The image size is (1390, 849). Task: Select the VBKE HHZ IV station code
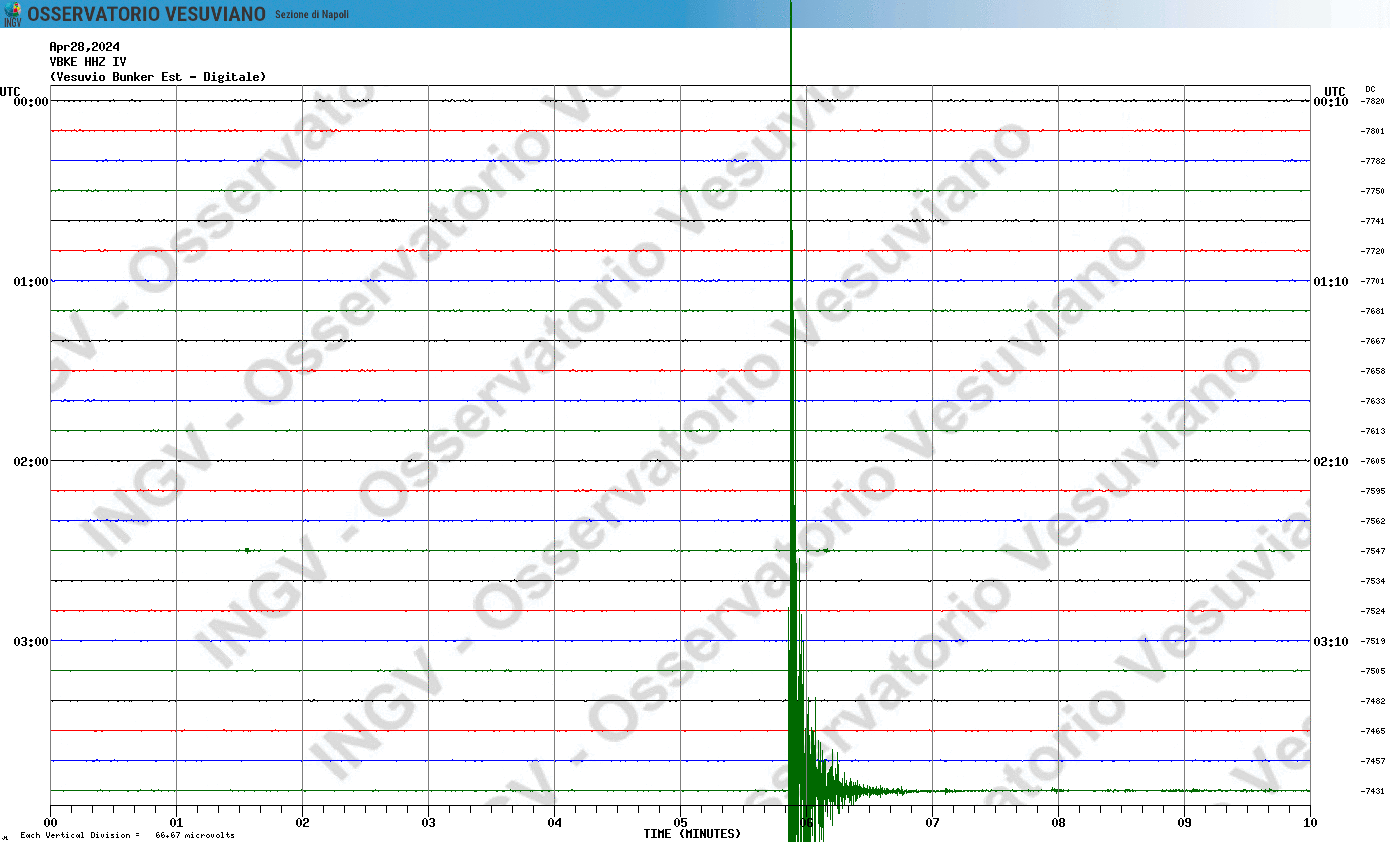tap(88, 61)
